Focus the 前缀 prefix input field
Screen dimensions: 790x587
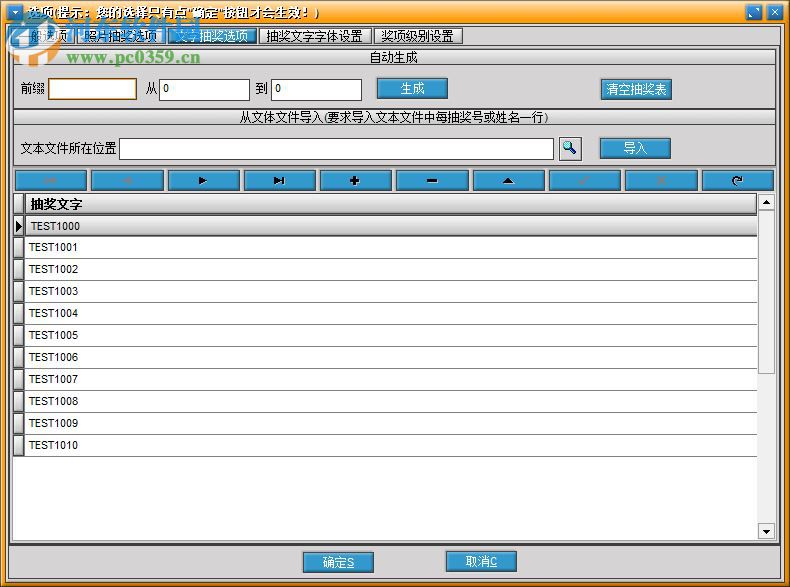point(93,89)
